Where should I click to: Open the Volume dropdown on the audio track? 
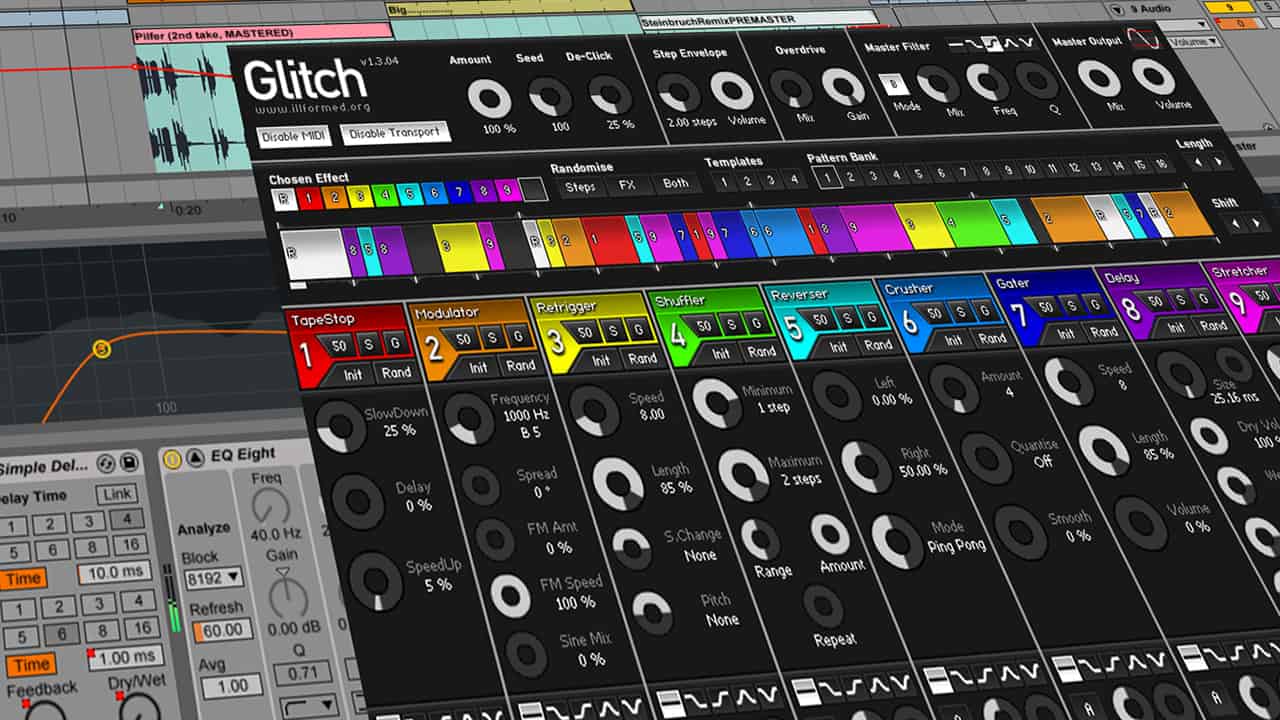pos(1195,42)
